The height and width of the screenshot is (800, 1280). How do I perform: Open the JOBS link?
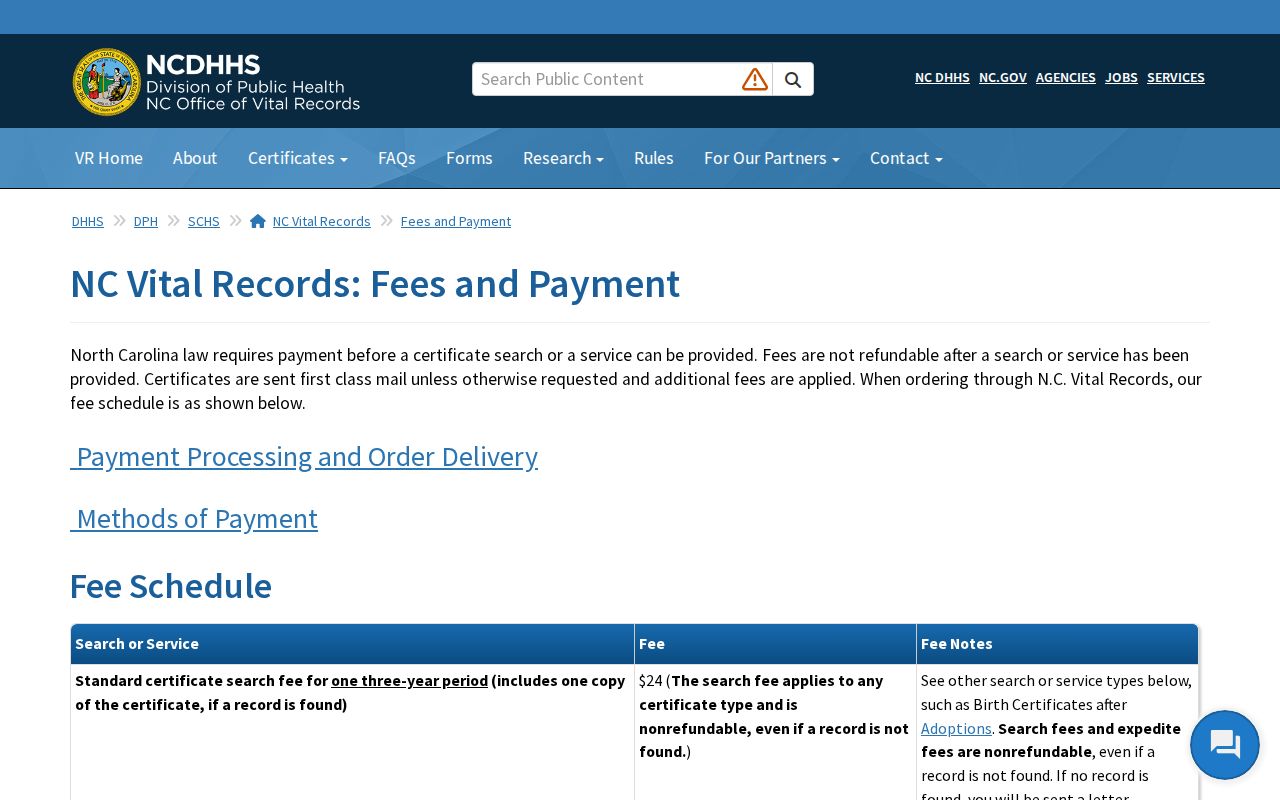tap(1121, 77)
